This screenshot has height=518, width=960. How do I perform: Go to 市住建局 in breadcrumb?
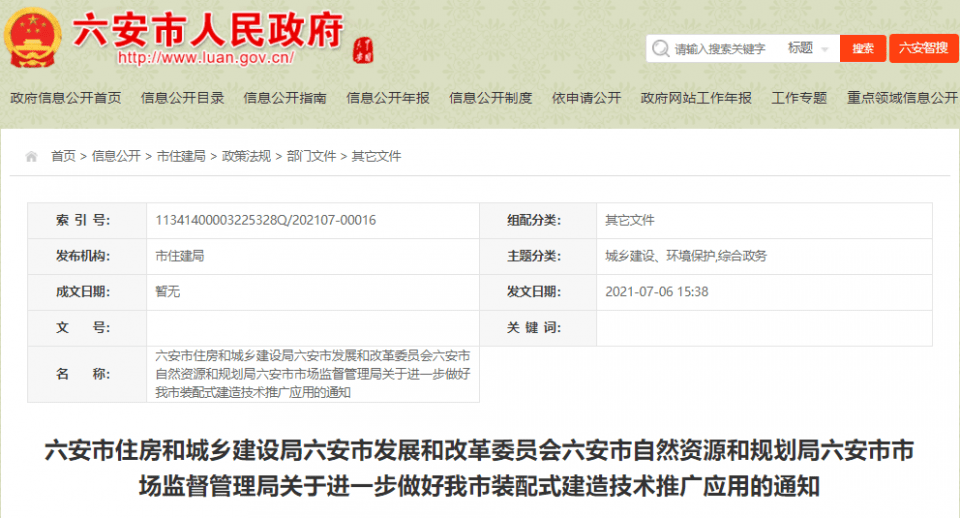(181, 156)
